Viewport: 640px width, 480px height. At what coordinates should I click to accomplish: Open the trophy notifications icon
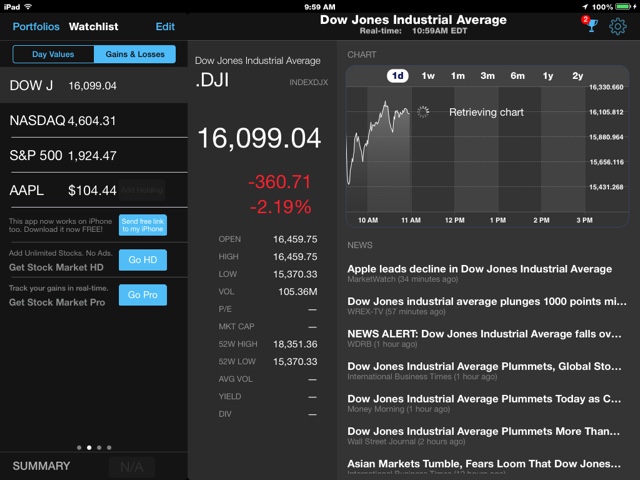tap(591, 25)
